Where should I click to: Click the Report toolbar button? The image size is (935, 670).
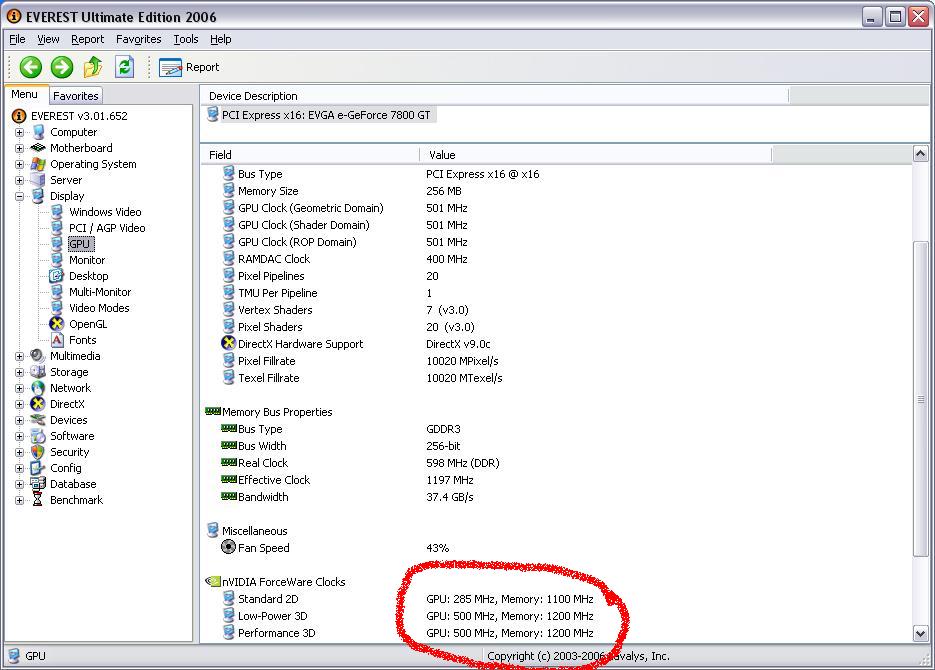[190, 67]
